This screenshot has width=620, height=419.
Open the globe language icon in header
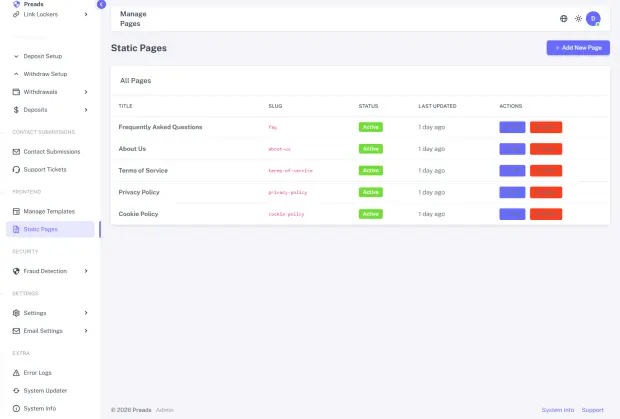[x=563, y=19]
